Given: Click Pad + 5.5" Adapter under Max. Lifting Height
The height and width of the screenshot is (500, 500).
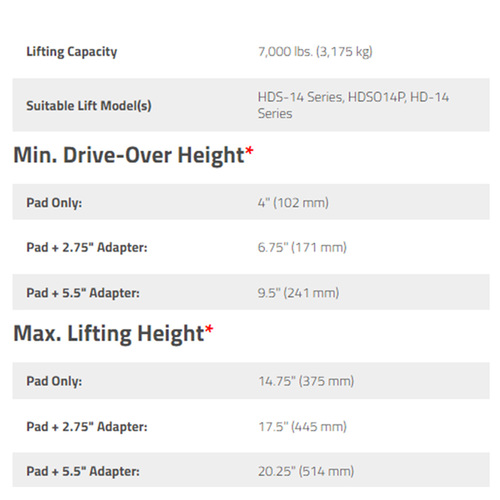Looking at the screenshot, I should pos(83,471).
